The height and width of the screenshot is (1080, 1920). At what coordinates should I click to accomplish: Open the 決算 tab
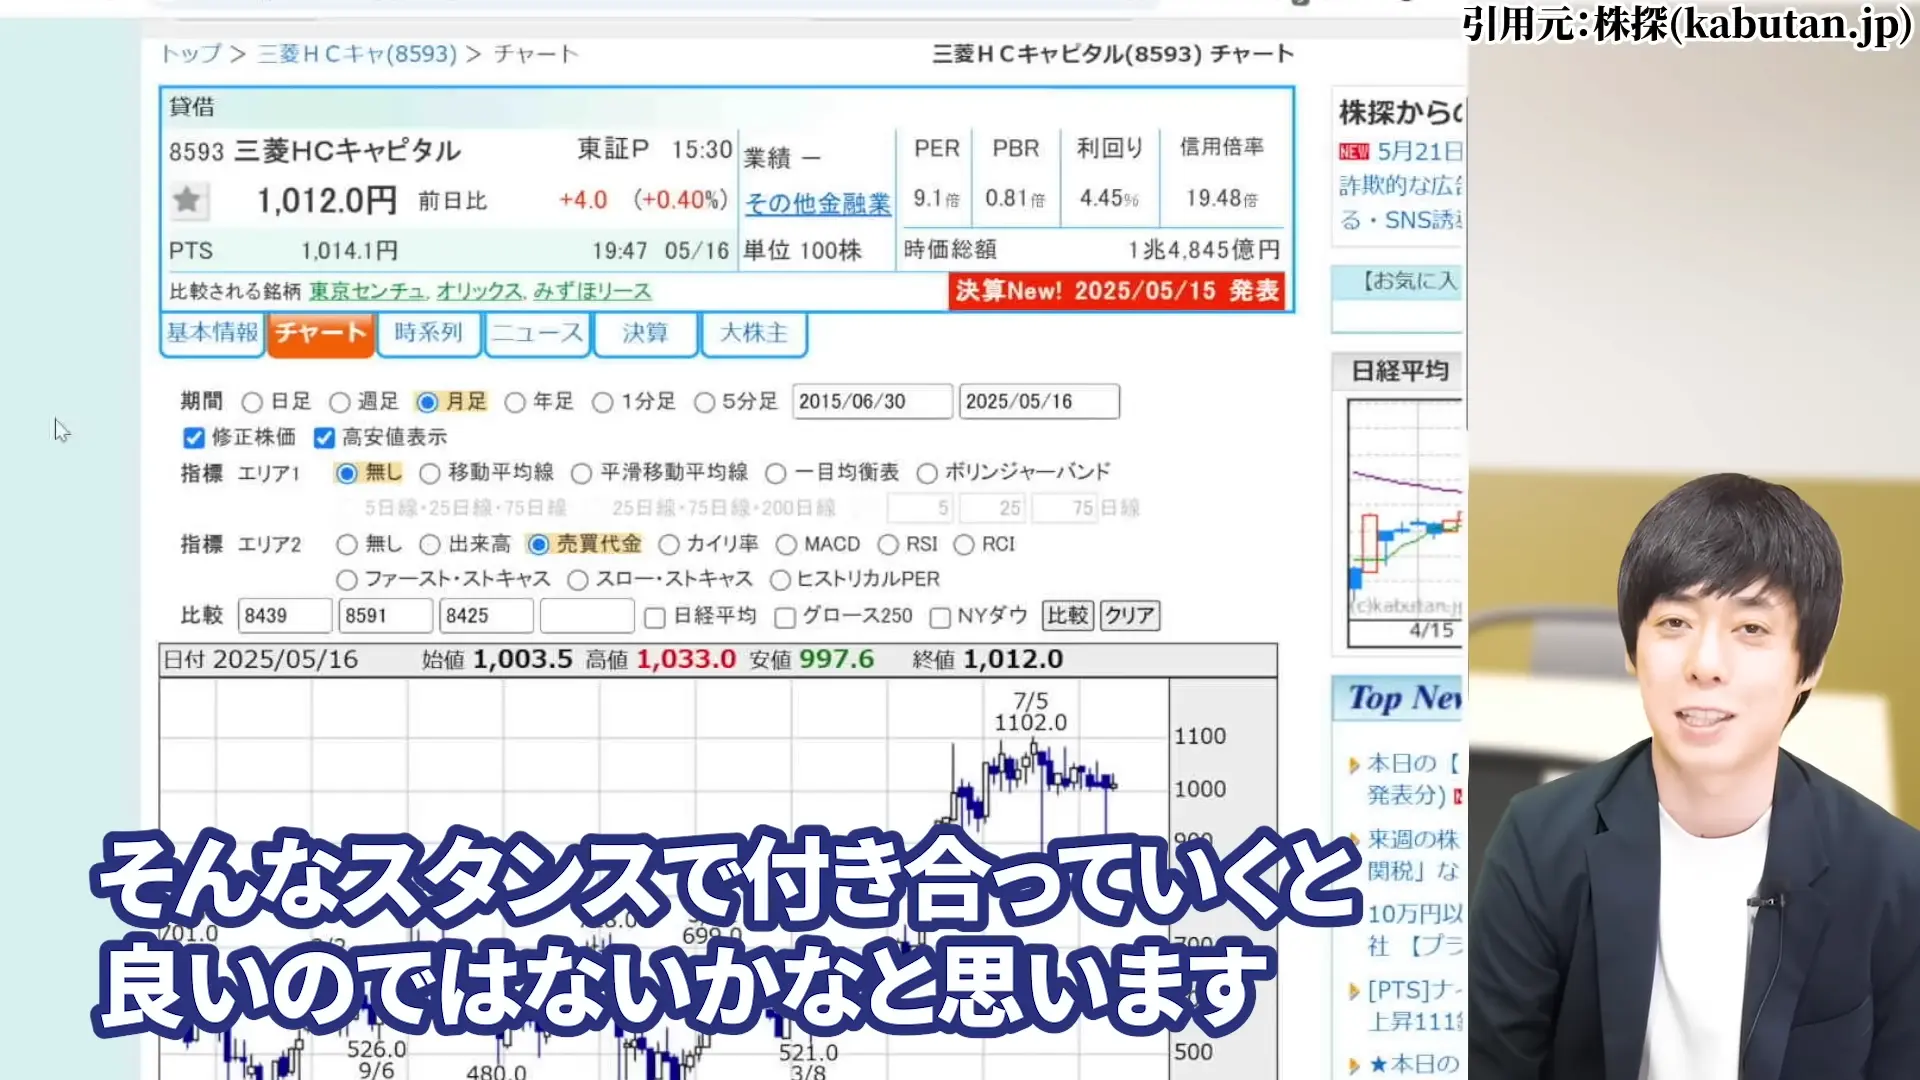[645, 333]
